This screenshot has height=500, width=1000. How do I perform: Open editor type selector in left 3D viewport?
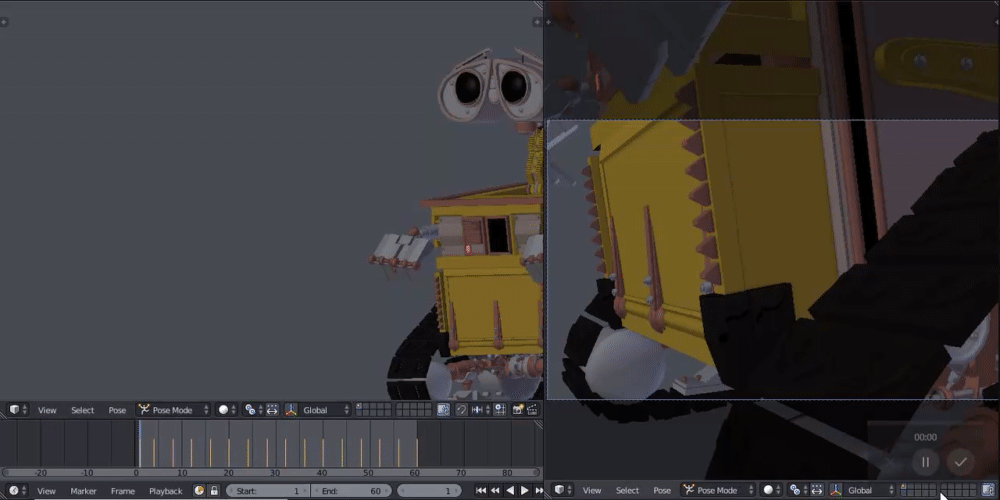[x=17, y=410]
